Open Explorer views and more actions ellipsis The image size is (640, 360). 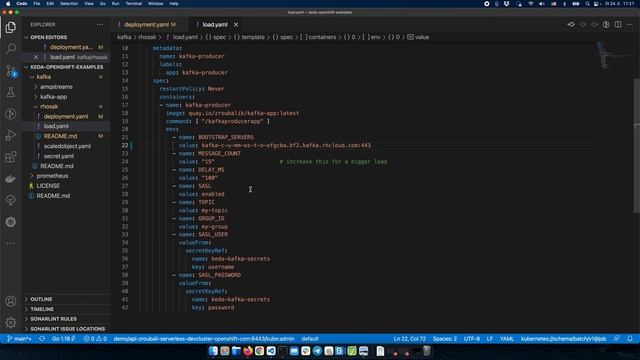click(100, 24)
